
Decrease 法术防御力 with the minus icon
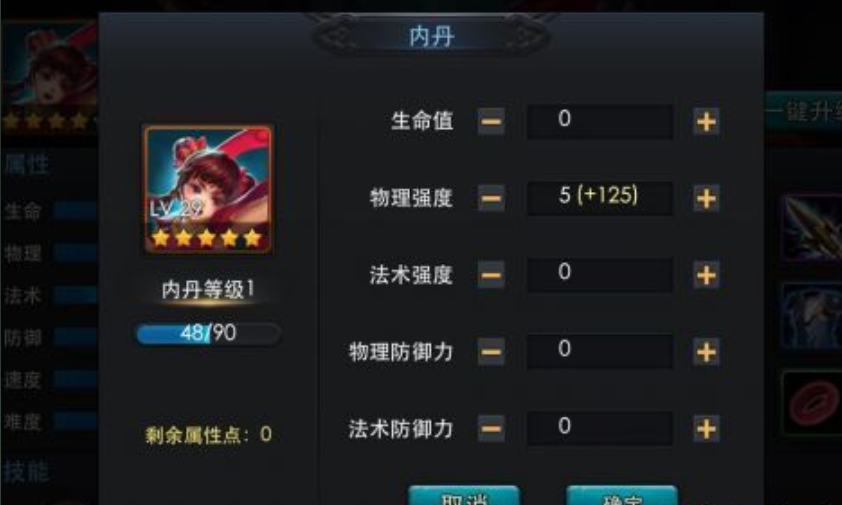click(x=491, y=429)
